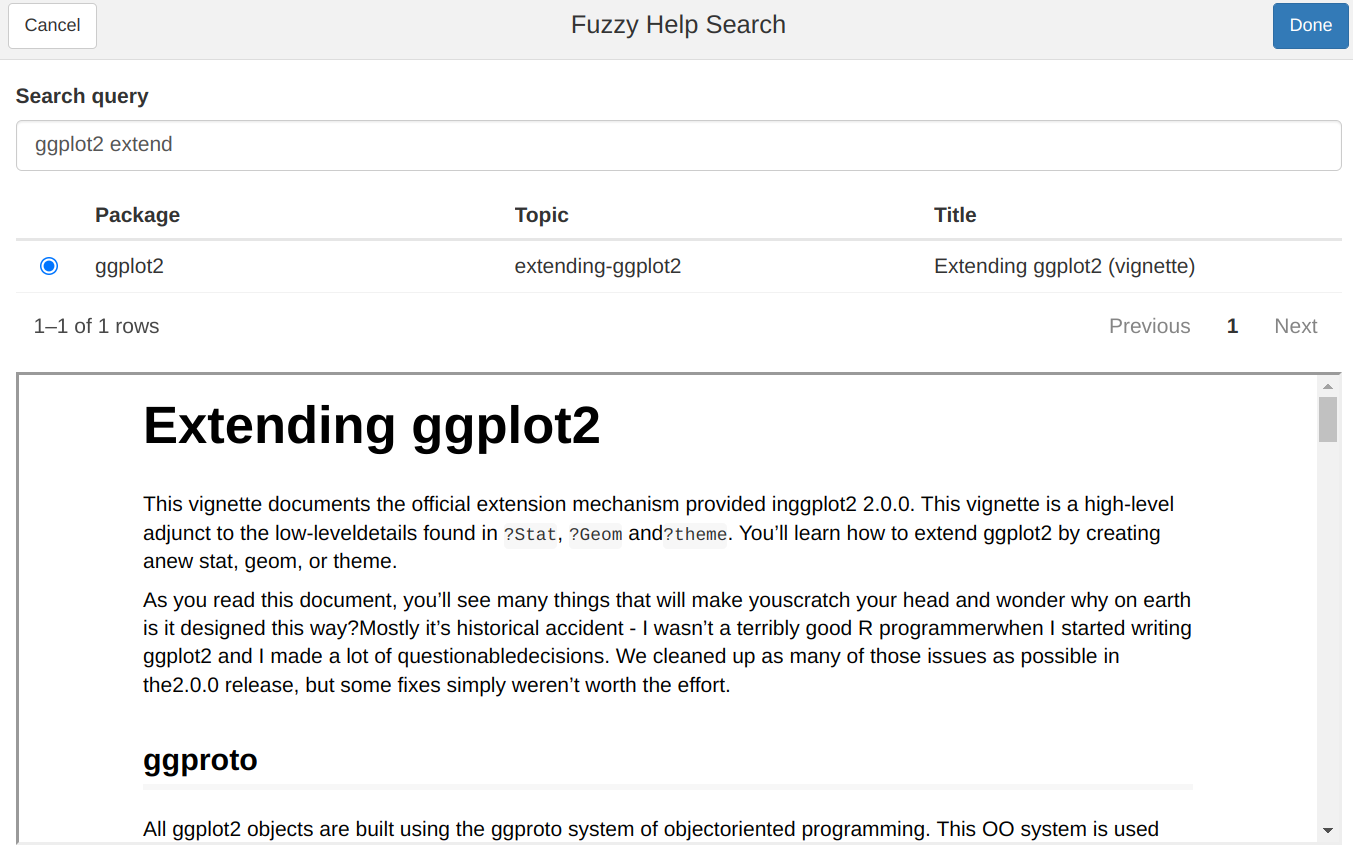Focus the Search query input field
The height and width of the screenshot is (861, 1353).
678,146
